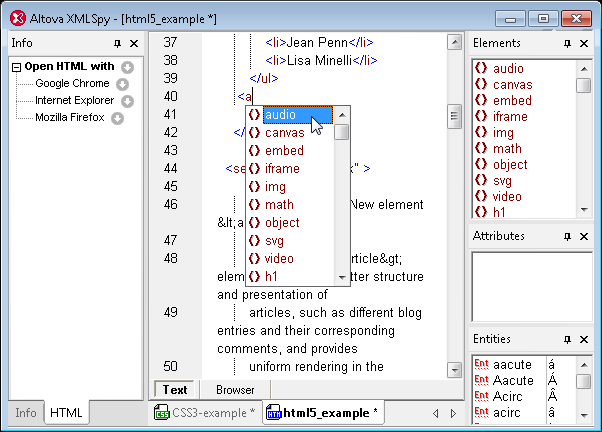Click svg in the Elements panel
602x432 pixels.
coord(502,180)
